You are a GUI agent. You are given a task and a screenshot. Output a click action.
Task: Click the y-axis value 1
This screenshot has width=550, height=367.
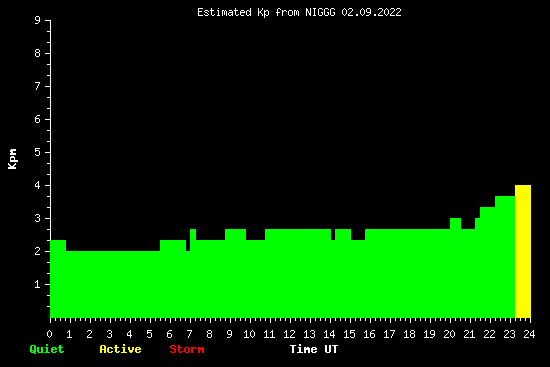point(38,284)
